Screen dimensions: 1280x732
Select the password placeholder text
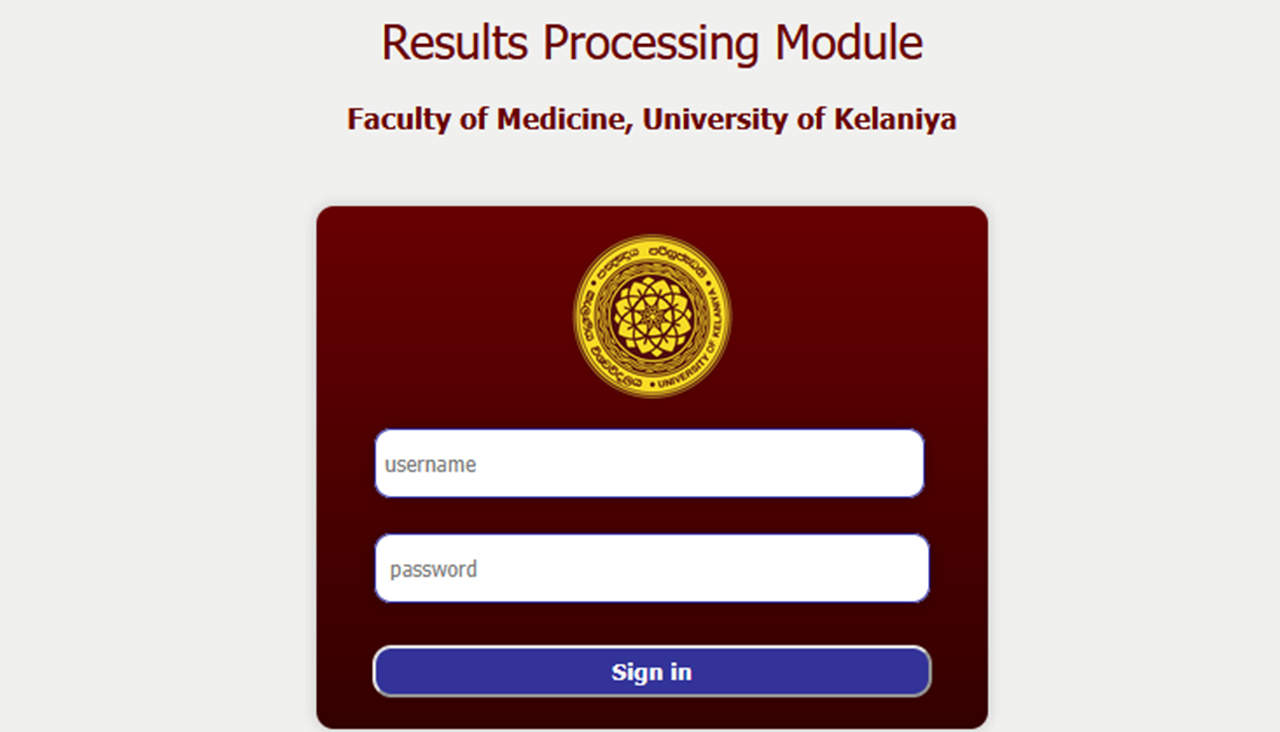pos(432,568)
